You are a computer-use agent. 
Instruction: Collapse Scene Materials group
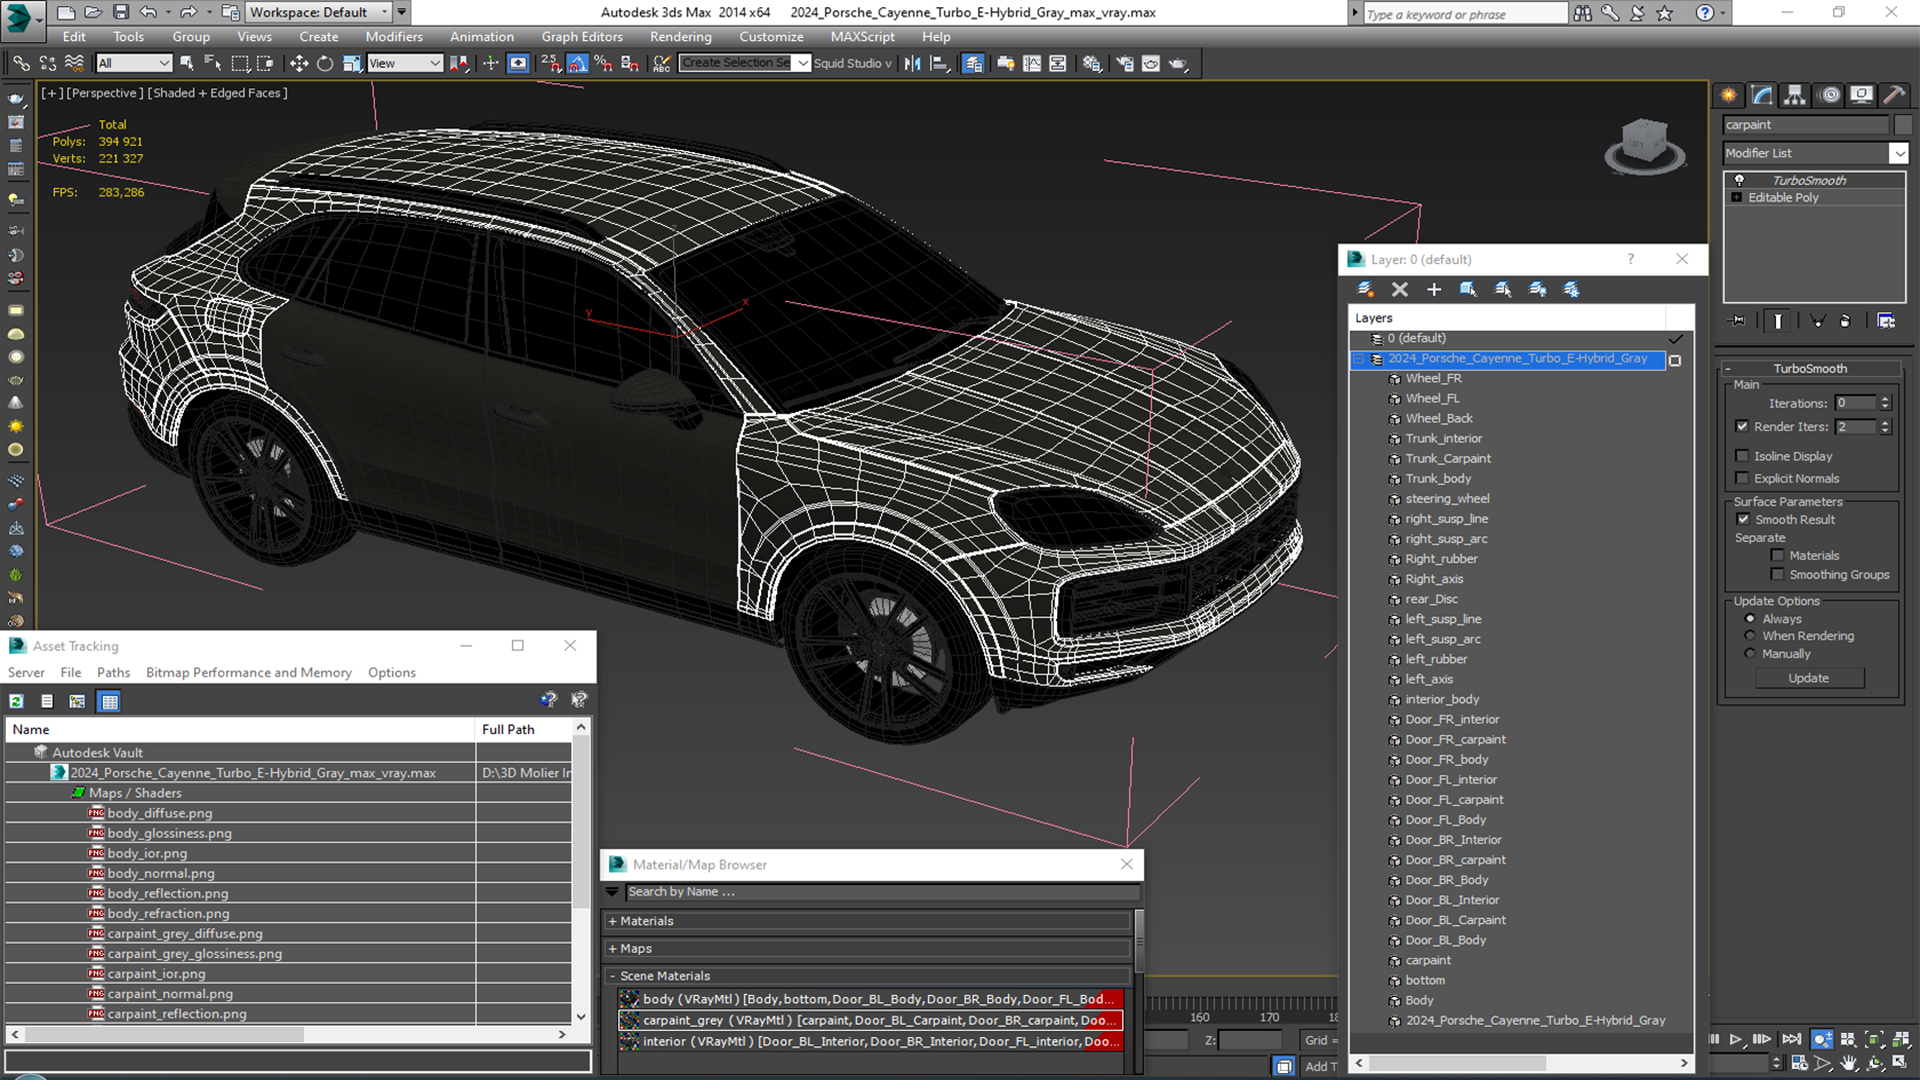click(612, 976)
